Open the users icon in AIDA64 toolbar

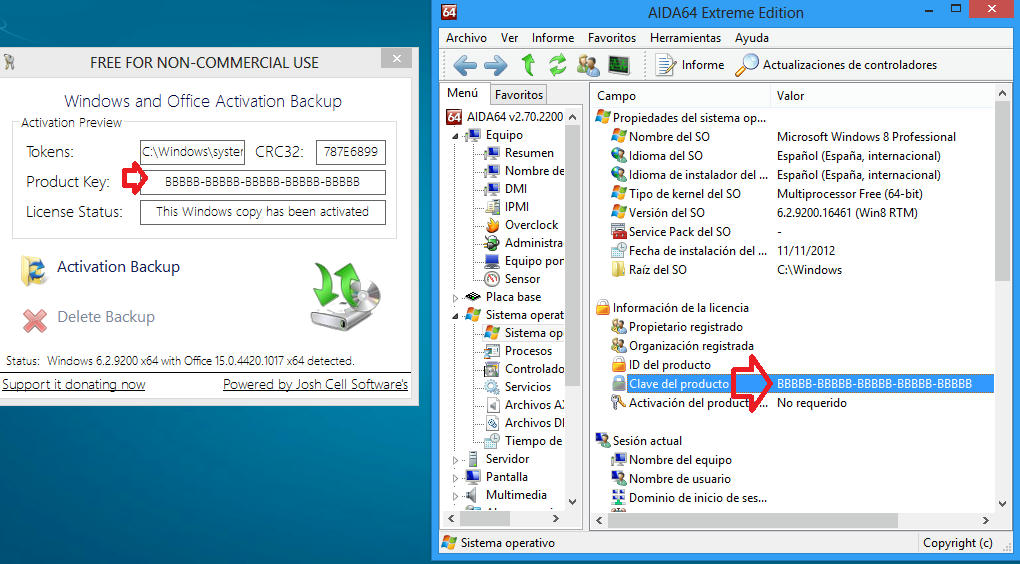[x=588, y=65]
